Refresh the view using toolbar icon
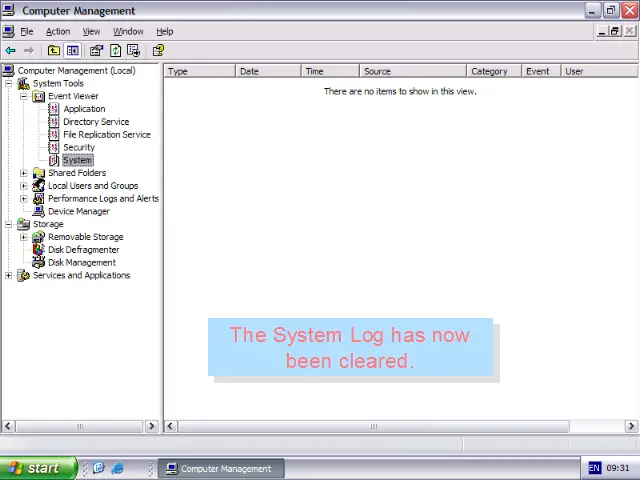 [116, 51]
